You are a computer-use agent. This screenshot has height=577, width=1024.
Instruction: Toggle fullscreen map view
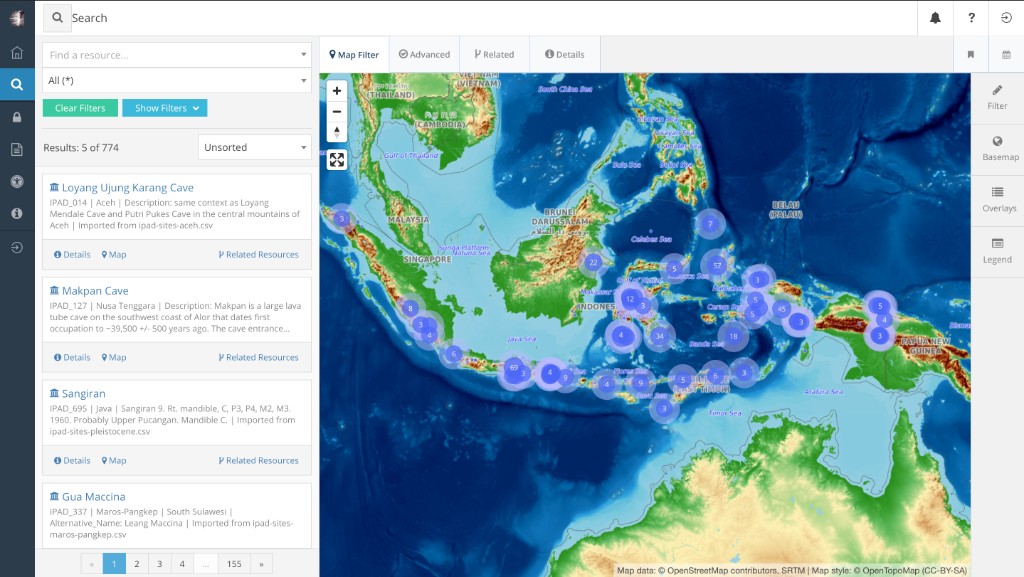point(337,160)
